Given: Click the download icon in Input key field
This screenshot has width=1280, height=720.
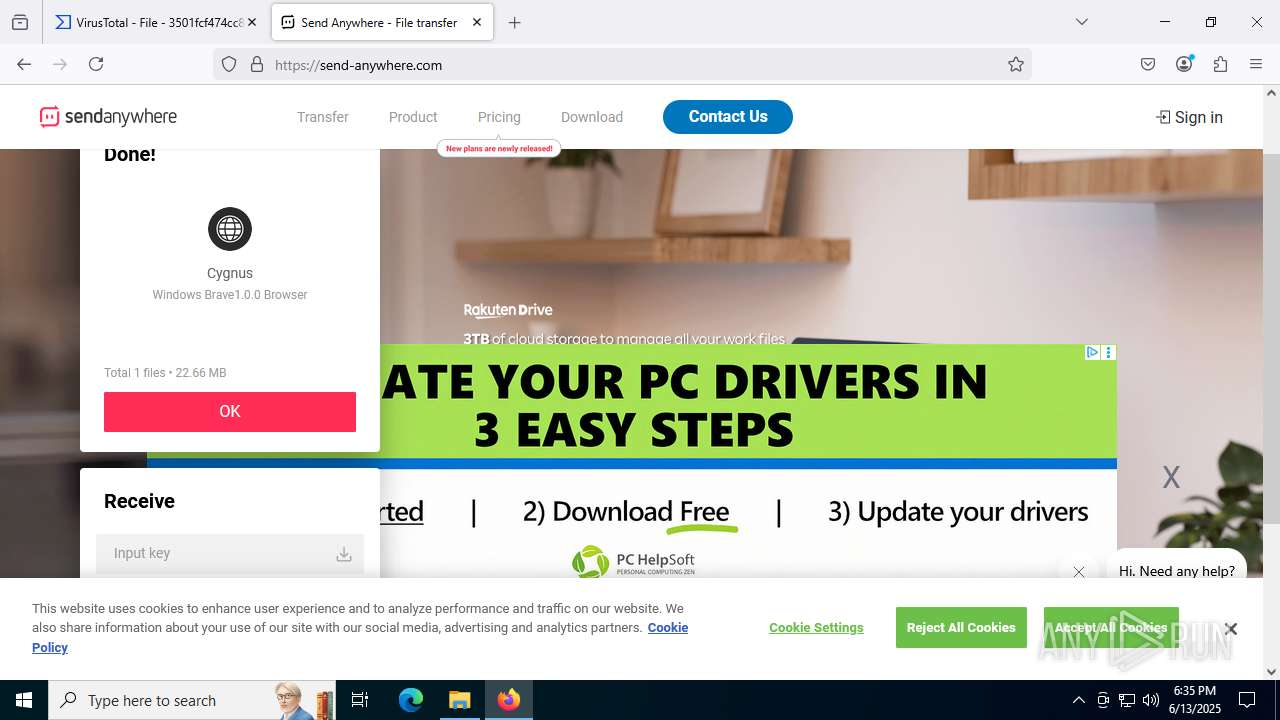Looking at the screenshot, I should pyautogui.click(x=343, y=553).
